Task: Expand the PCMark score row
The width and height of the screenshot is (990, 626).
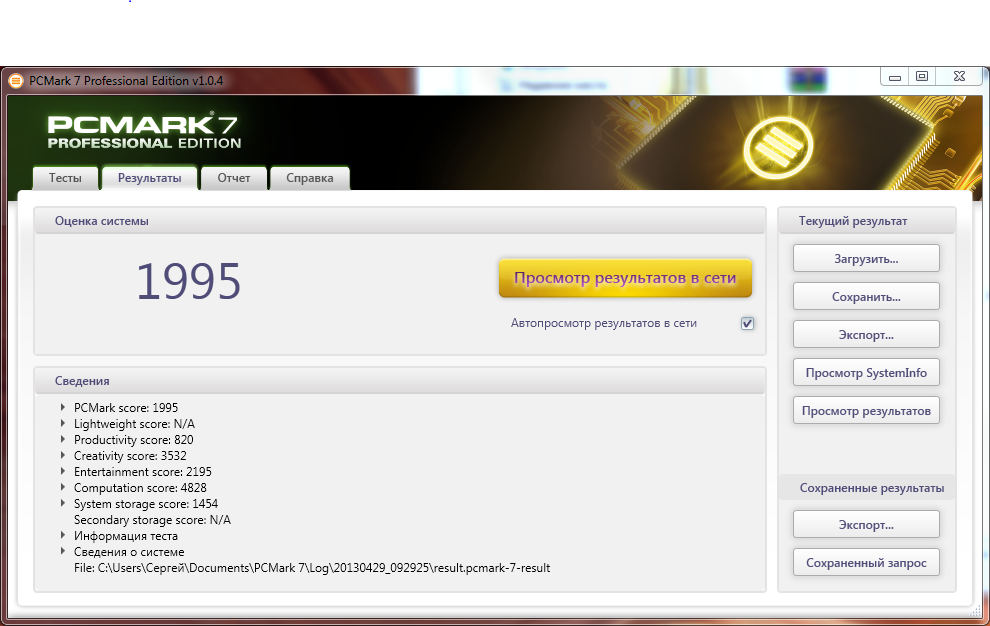Action: coord(63,407)
